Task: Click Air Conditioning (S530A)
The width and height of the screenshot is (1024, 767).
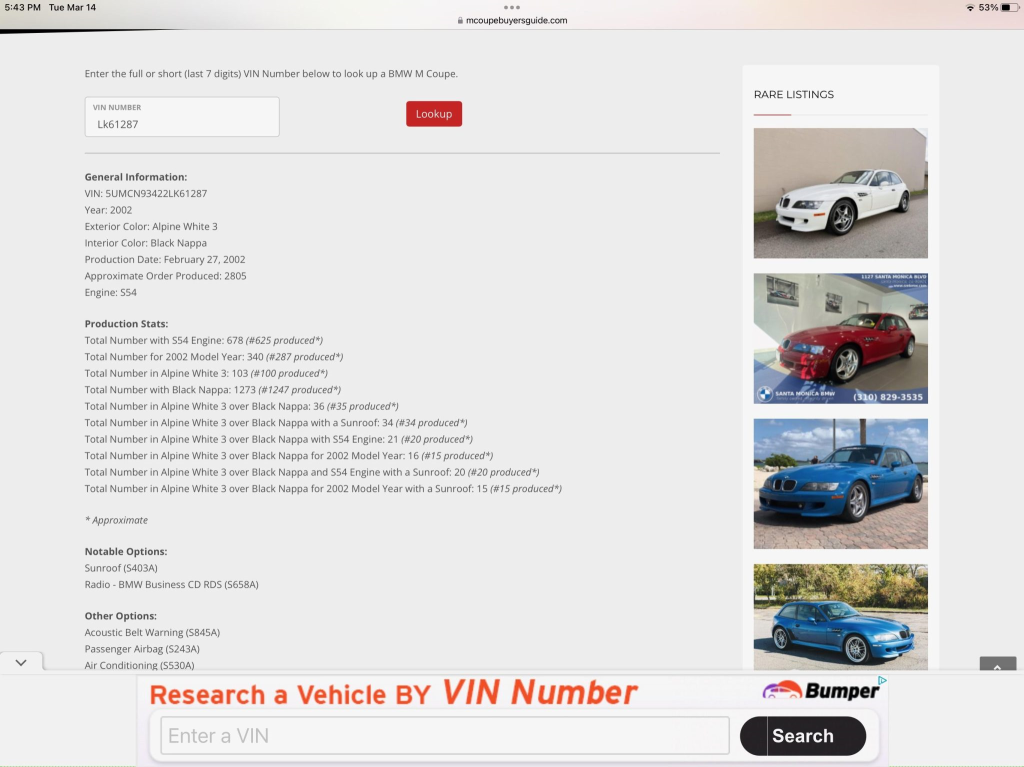Action: (x=140, y=665)
